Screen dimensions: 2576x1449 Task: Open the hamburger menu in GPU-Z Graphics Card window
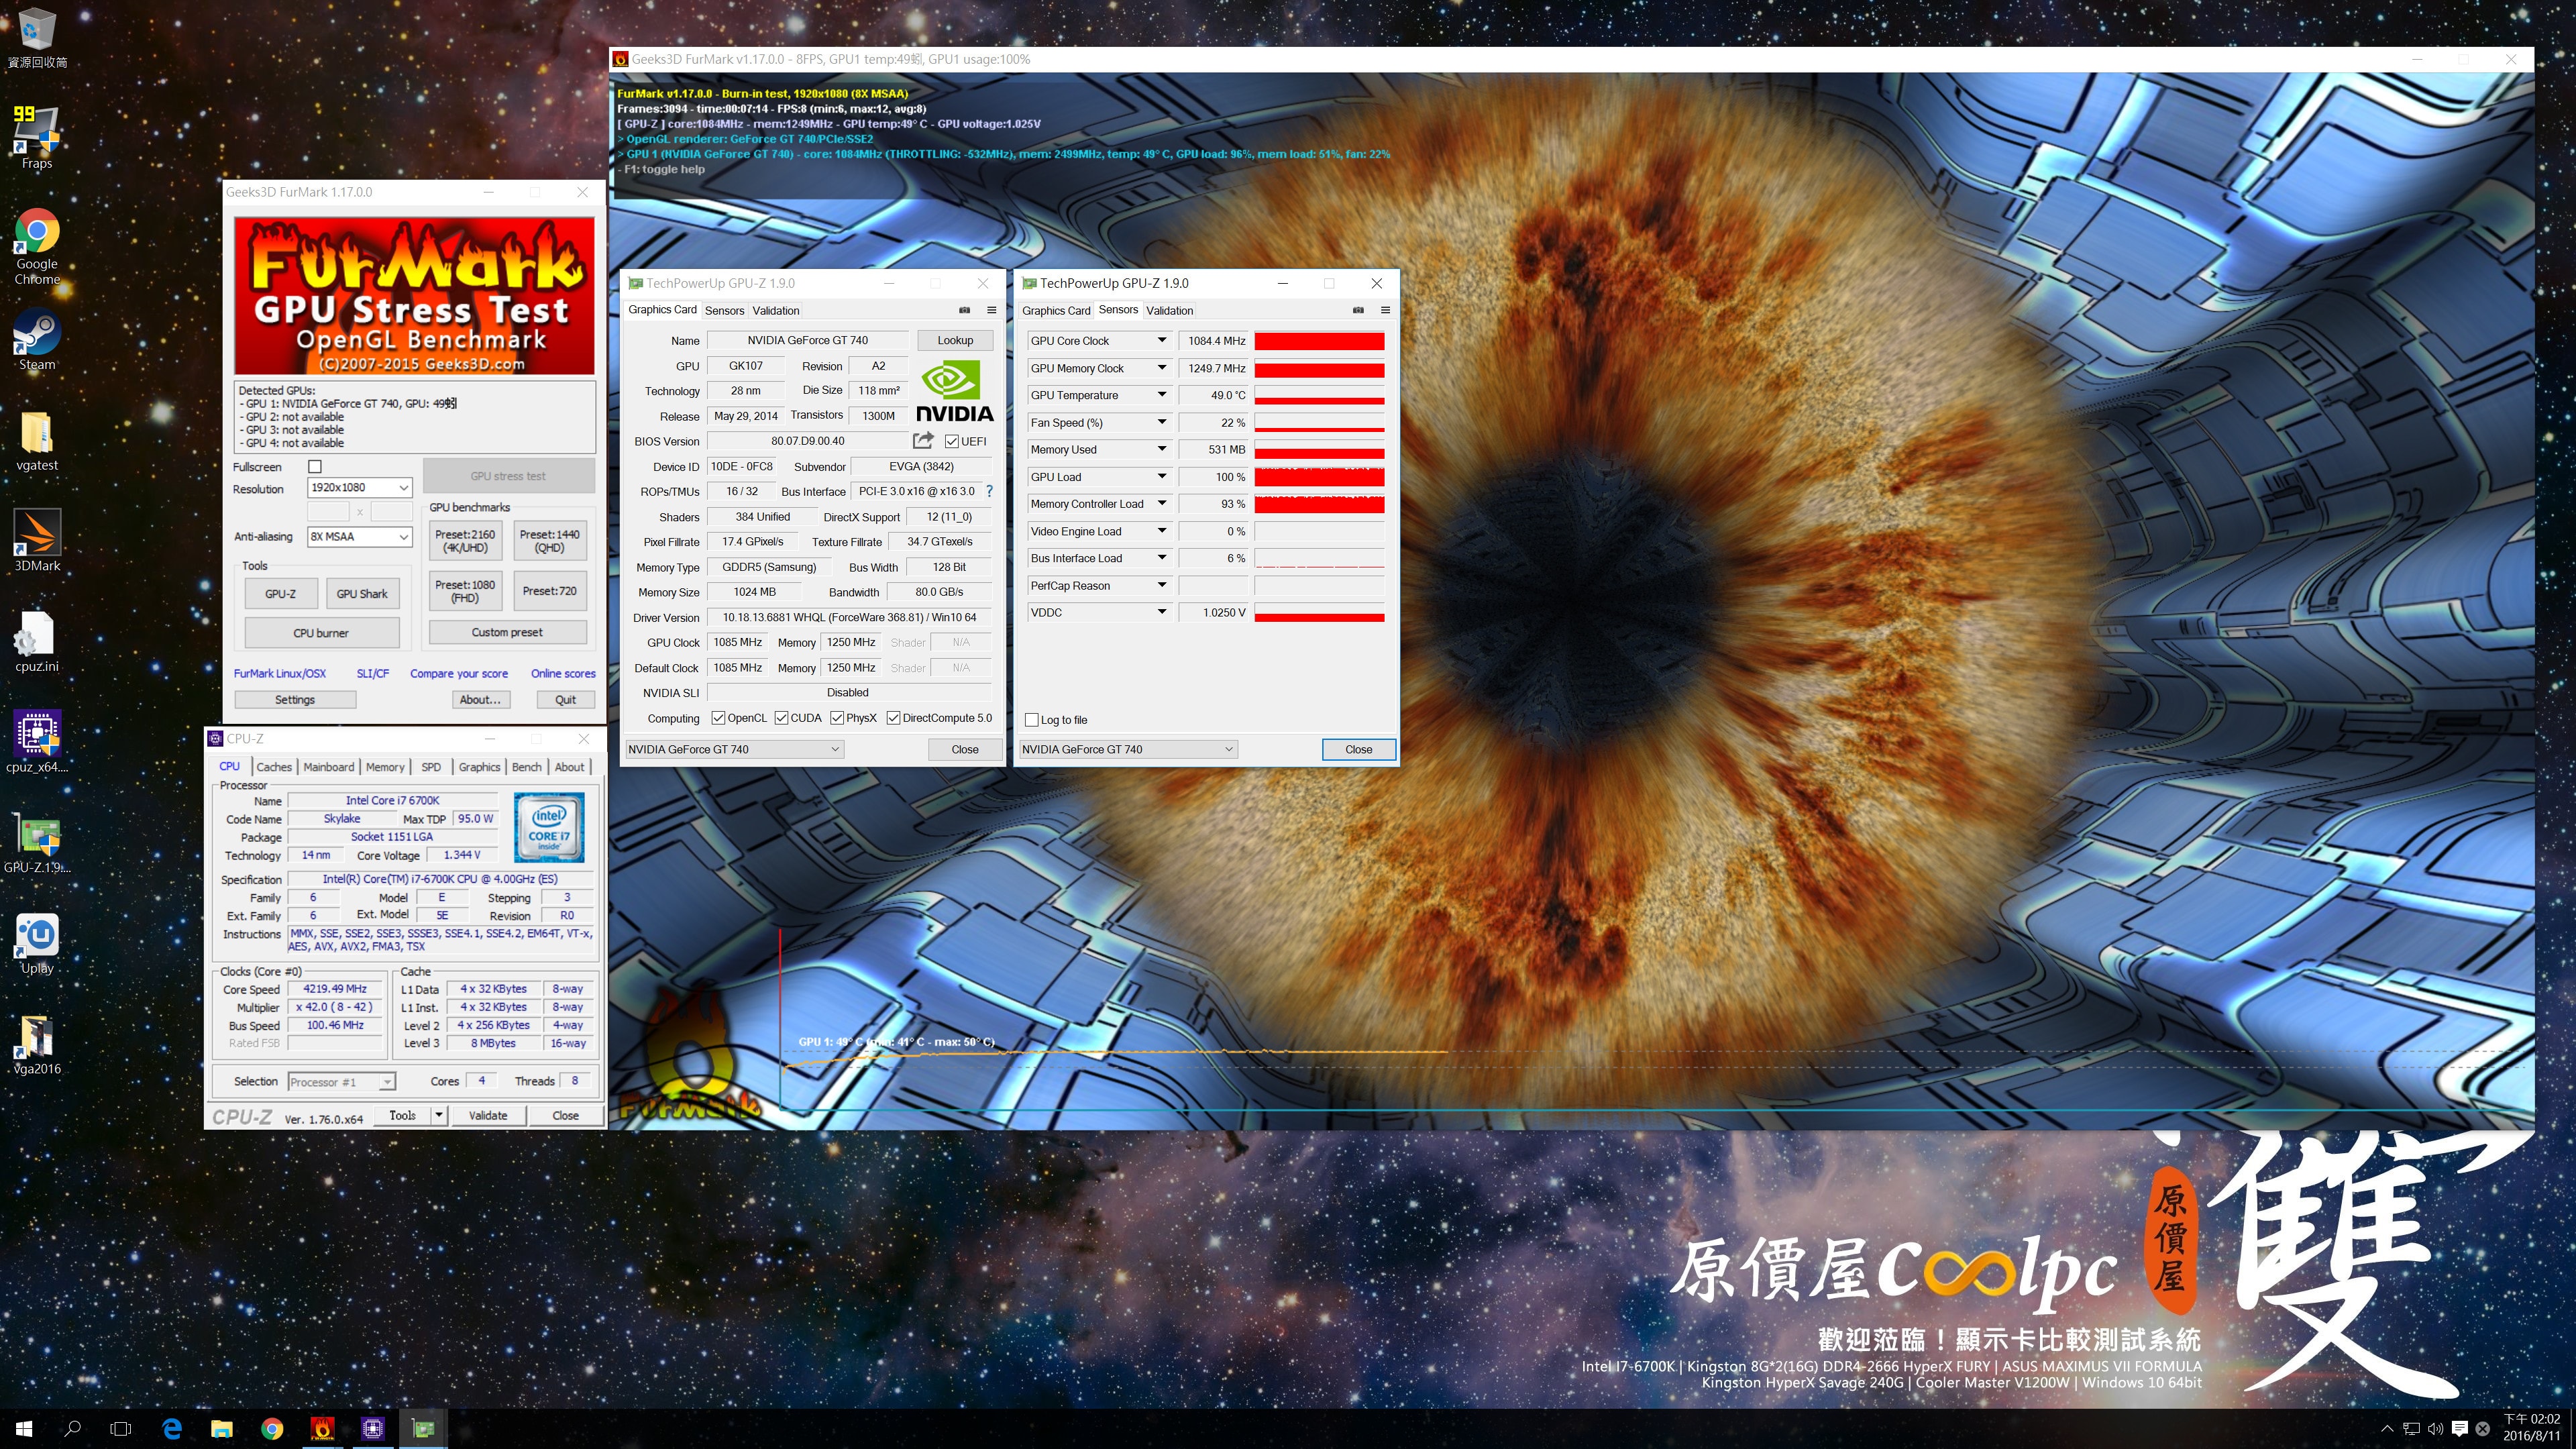click(x=991, y=310)
